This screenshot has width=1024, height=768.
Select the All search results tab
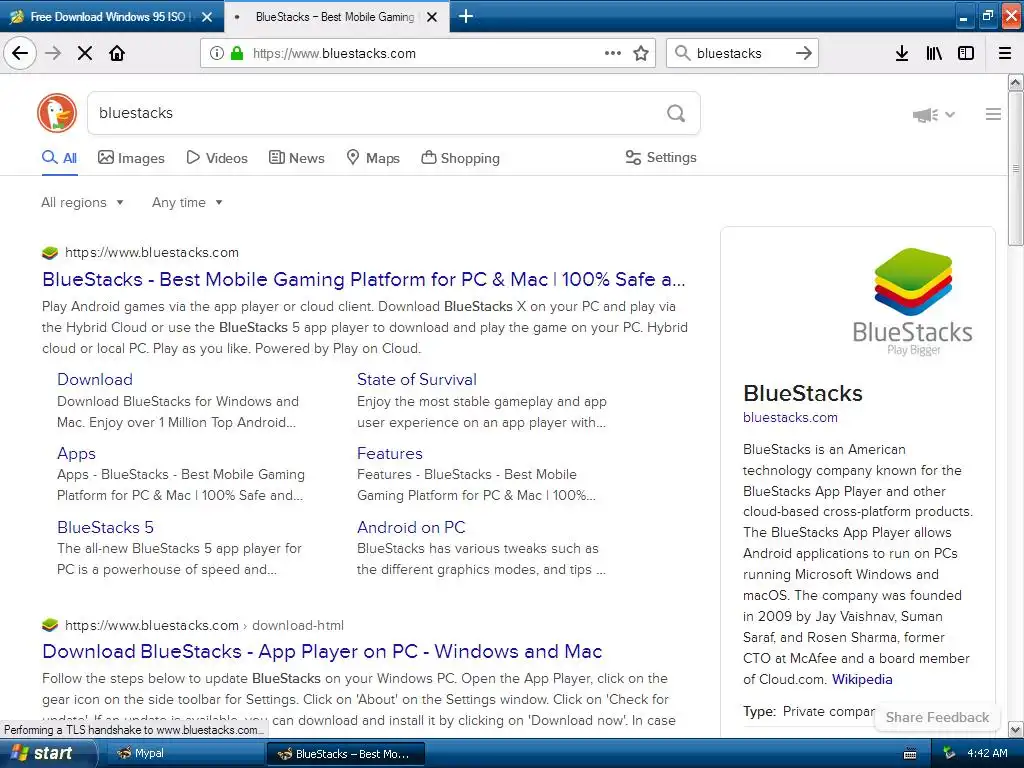click(59, 158)
